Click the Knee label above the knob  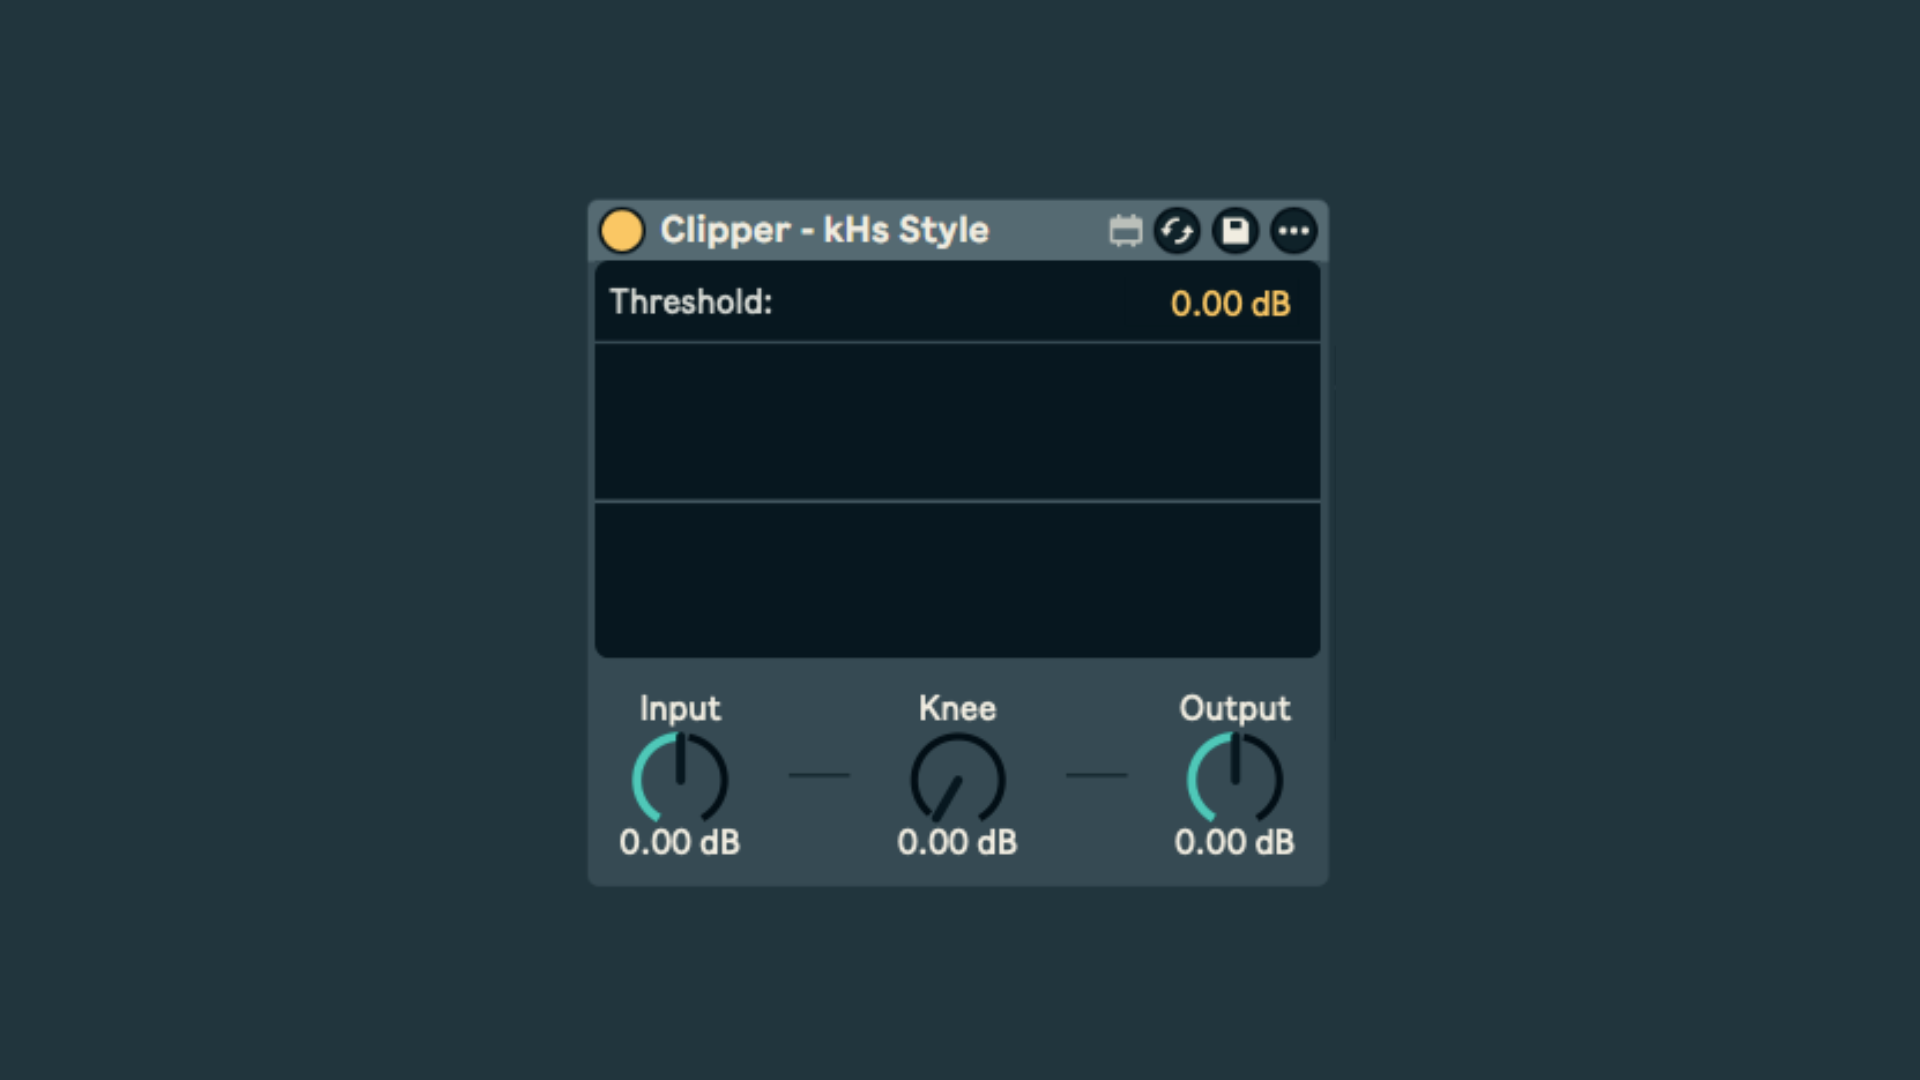pos(957,709)
